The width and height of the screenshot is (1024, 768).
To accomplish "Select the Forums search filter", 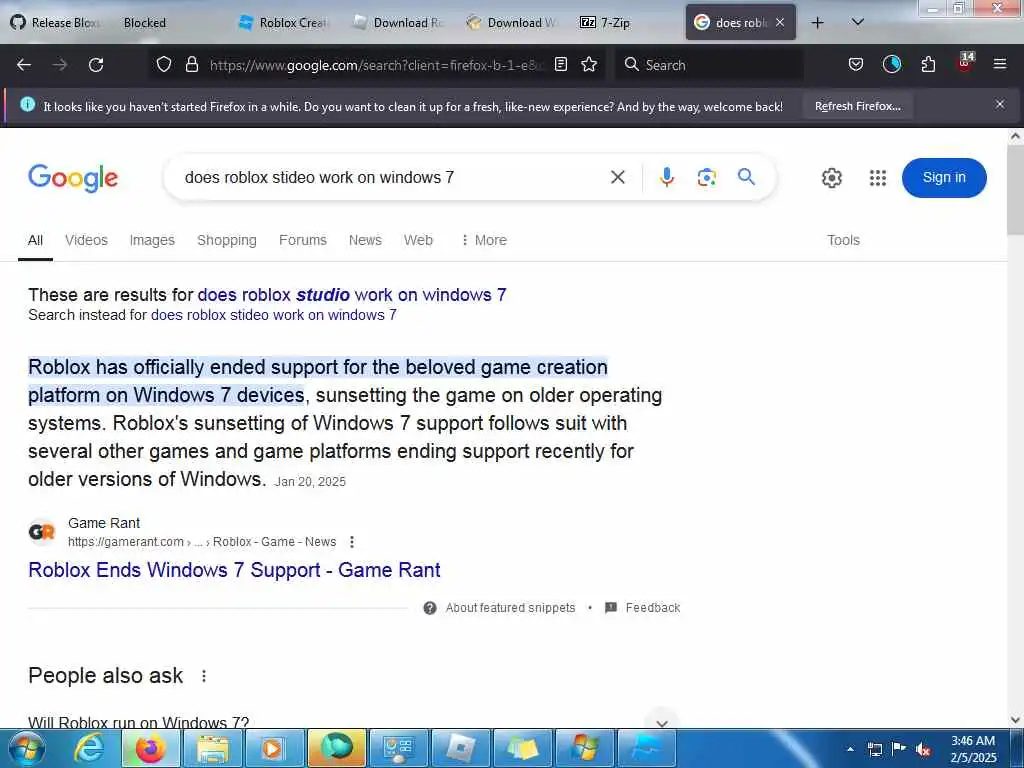I will (x=302, y=240).
